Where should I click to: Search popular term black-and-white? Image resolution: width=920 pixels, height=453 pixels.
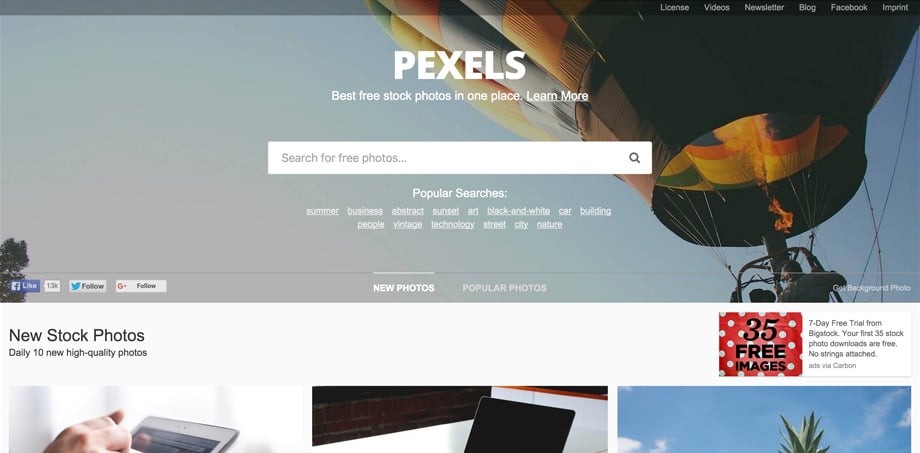coord(519,211)
